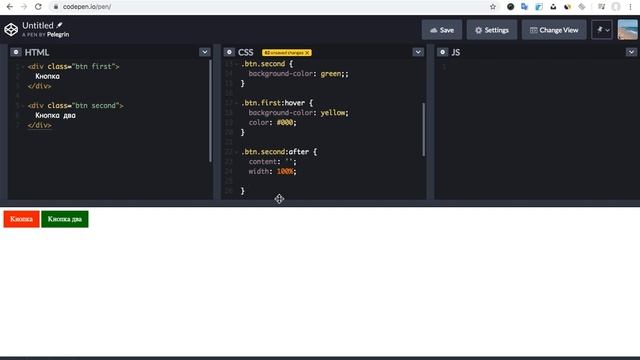Open the Chrome three-dot menu
640x360 pixels.
631,7
